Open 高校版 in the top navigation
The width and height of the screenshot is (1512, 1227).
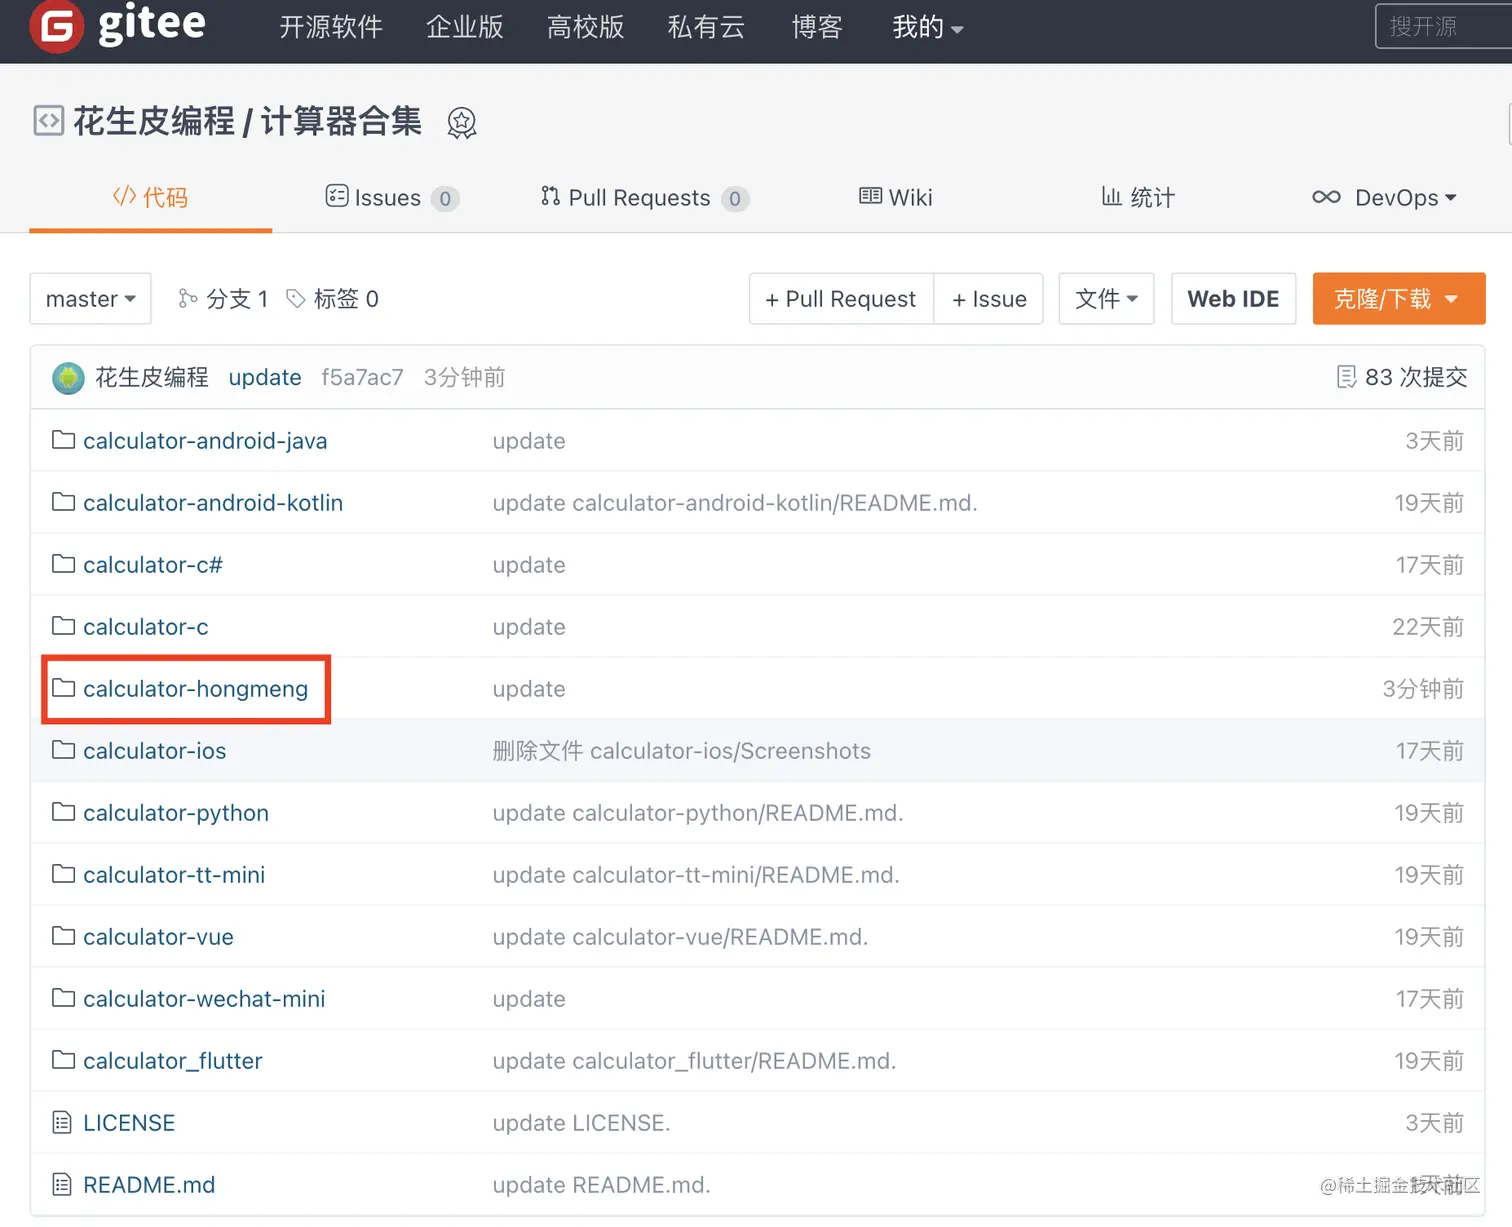tap(586, 27)
